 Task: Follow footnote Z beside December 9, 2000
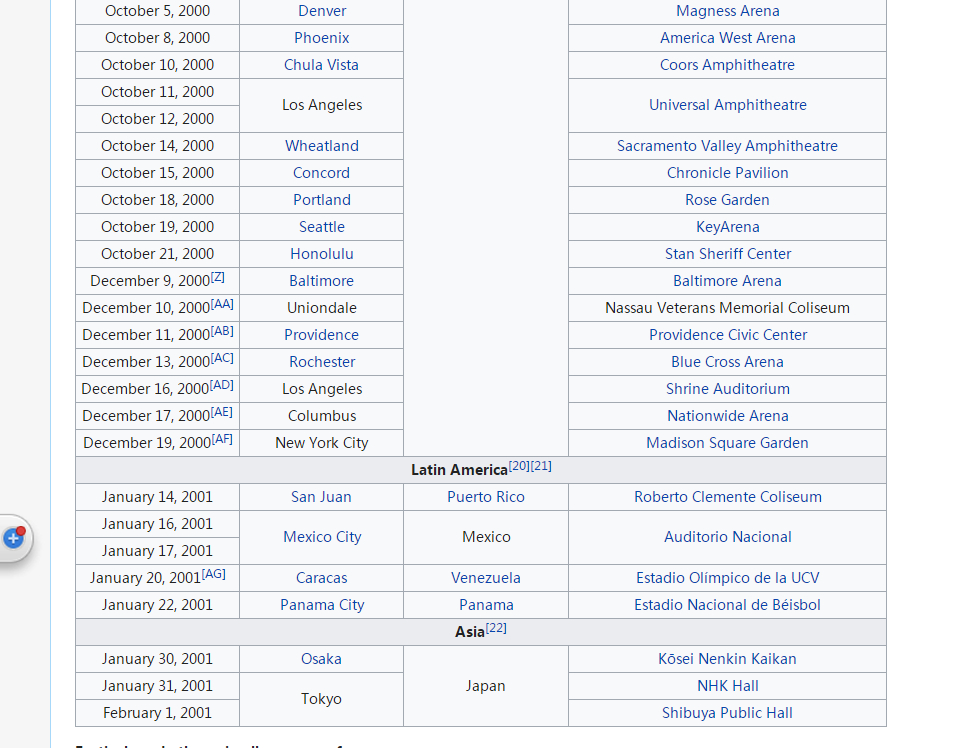pos(217,277)
